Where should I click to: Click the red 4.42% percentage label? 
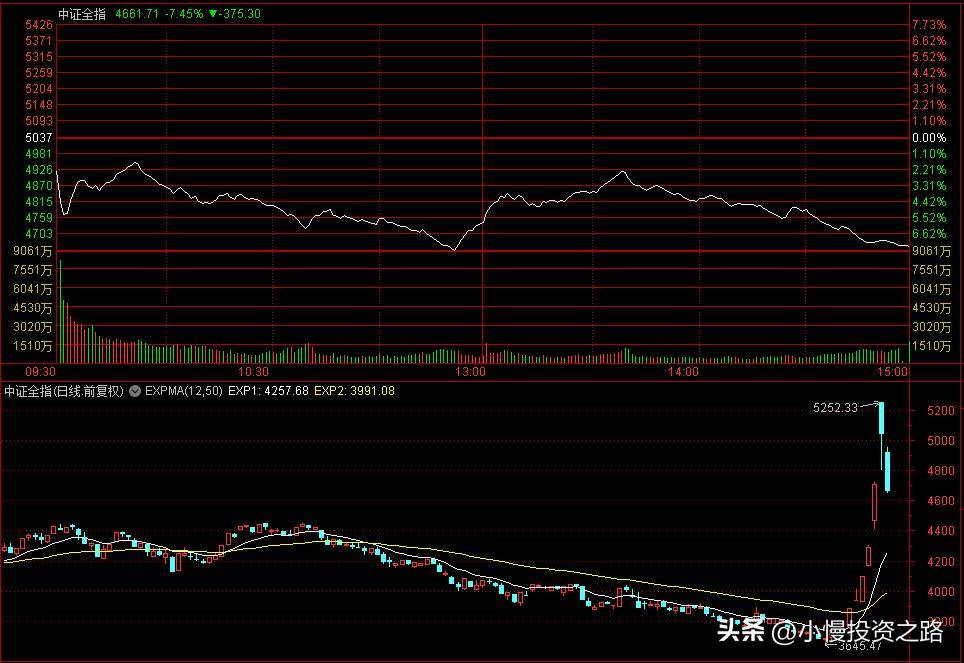click(929, 73)
